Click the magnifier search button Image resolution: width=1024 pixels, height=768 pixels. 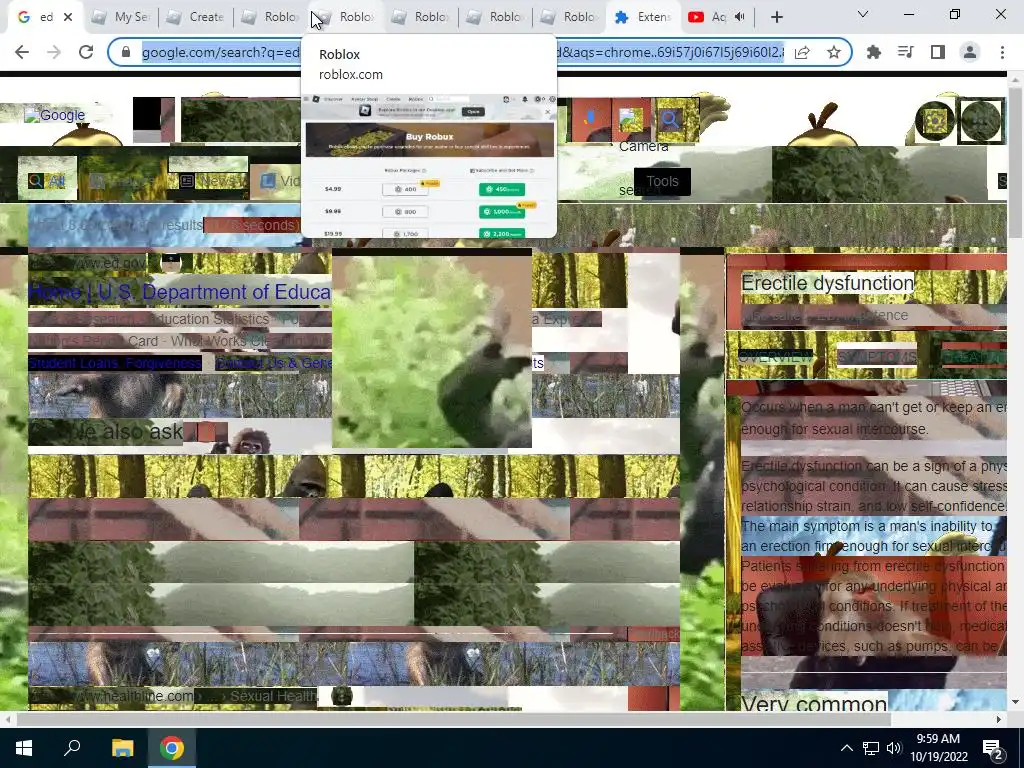click(670, 120)
